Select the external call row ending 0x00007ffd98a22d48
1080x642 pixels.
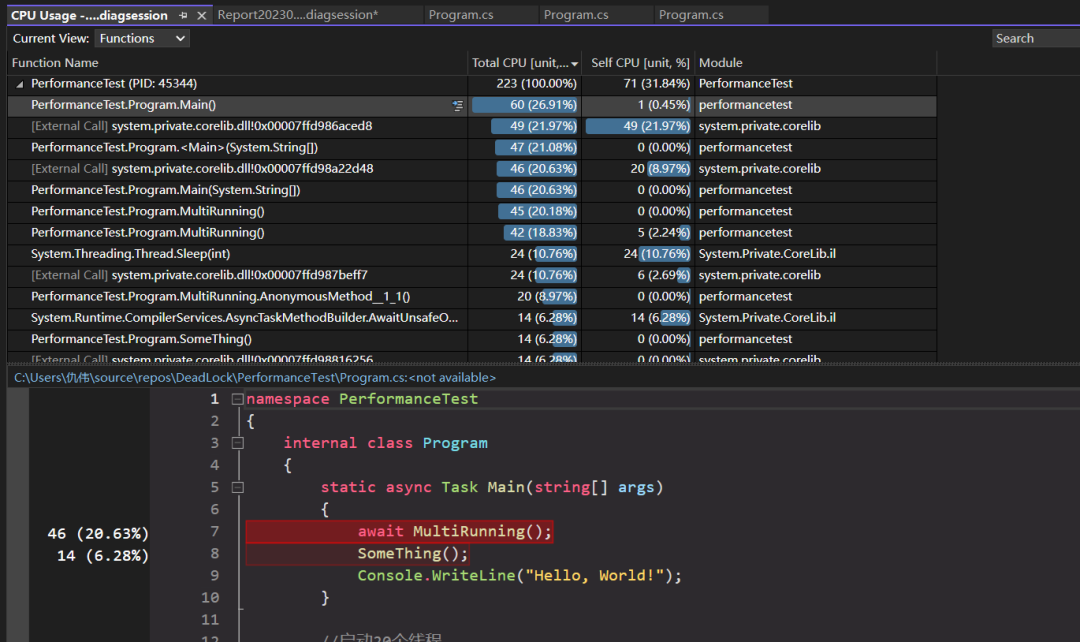click(472, 169)
